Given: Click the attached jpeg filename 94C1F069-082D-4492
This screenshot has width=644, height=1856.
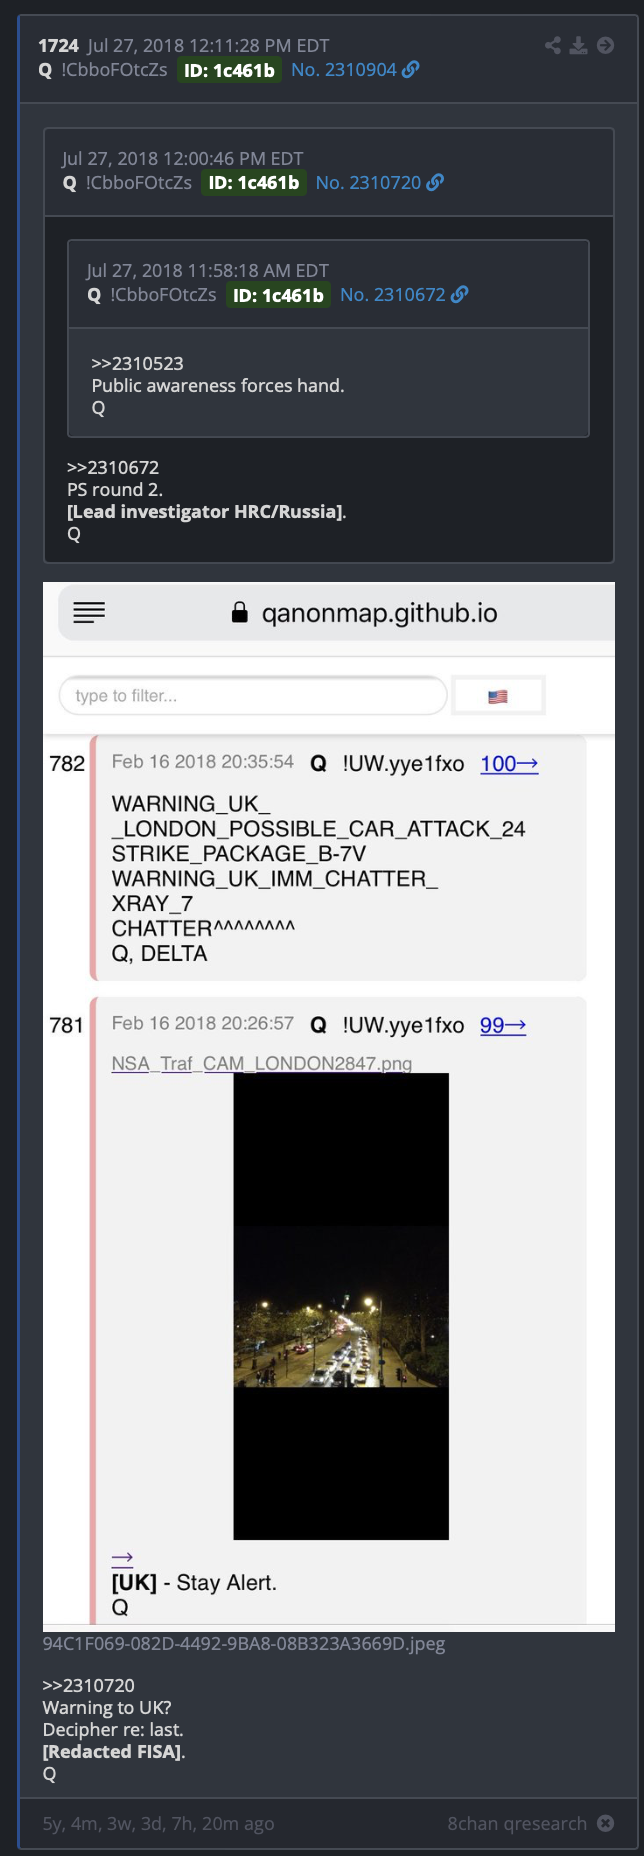Looking at the screenshot, I should pyautogui.click(x=244, y=1643).
